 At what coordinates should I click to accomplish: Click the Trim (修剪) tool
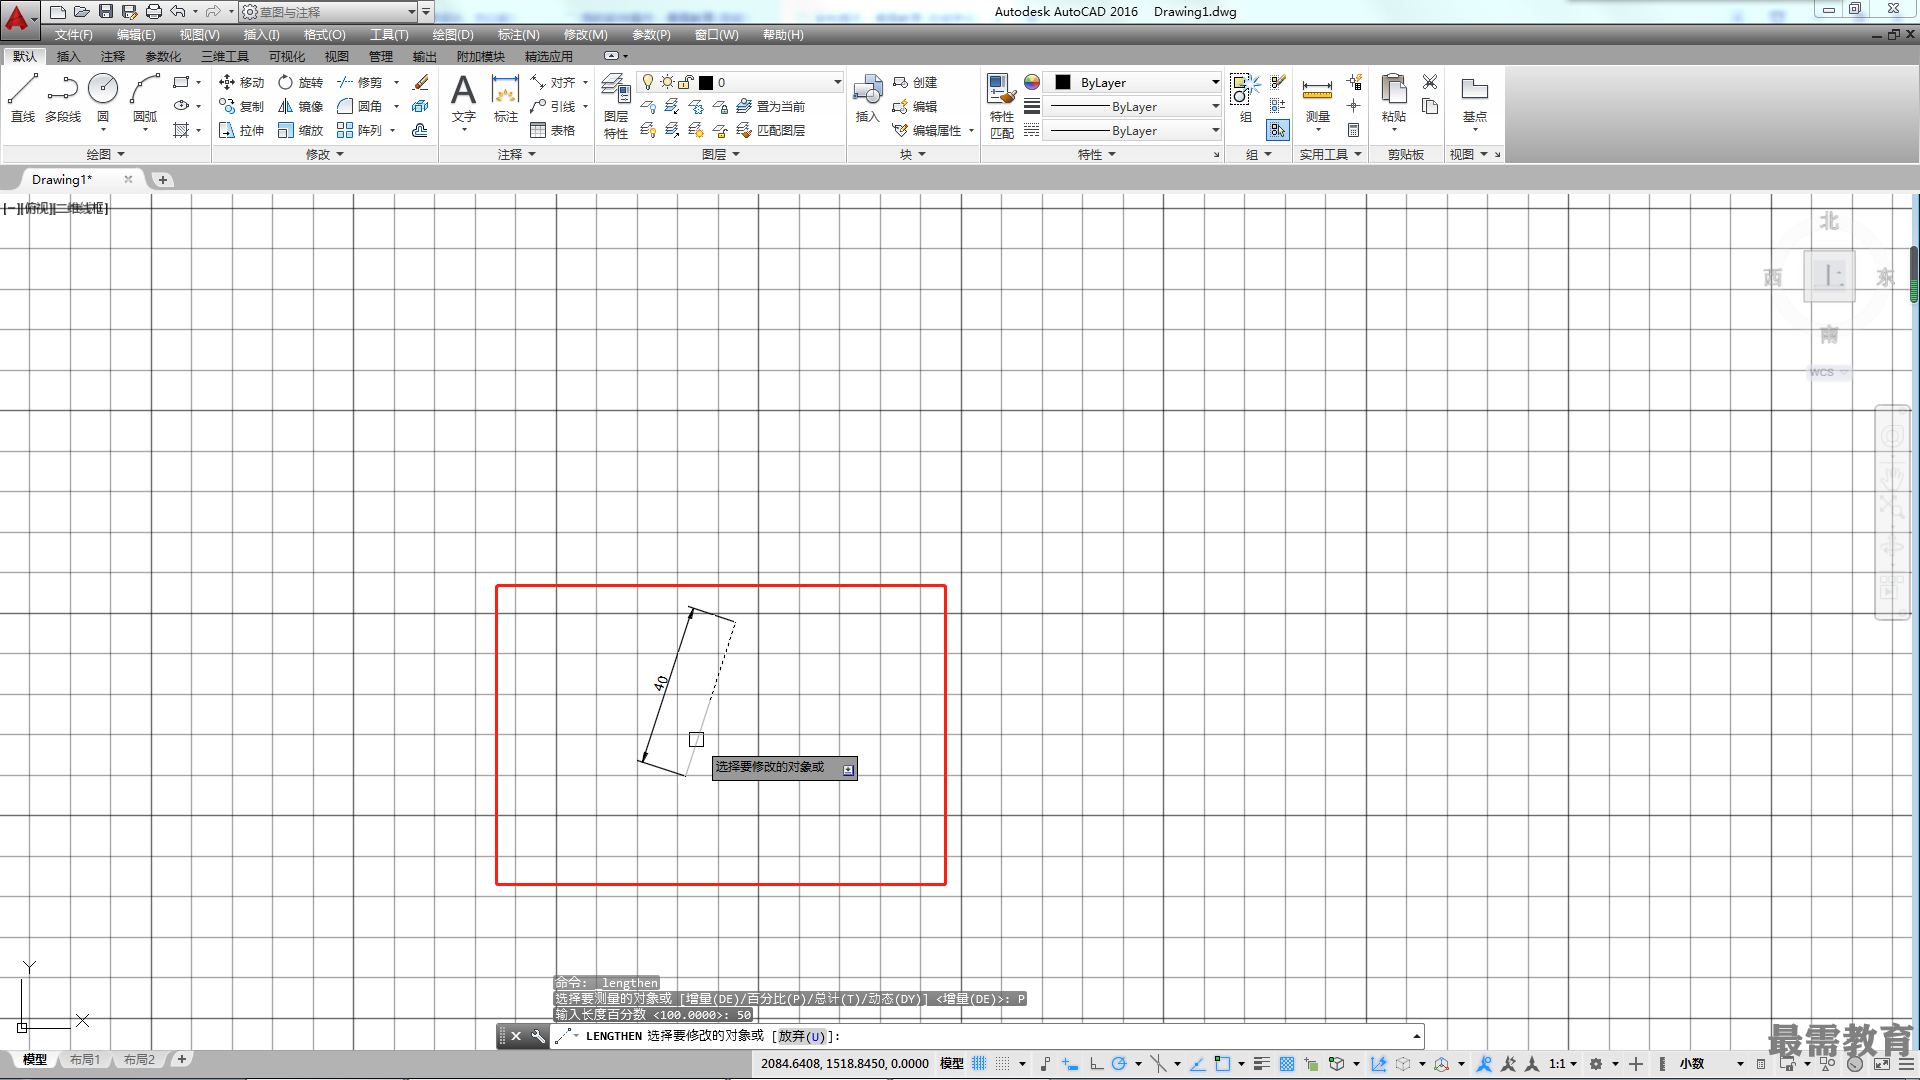pyautogui.click(x=360, y=82)
